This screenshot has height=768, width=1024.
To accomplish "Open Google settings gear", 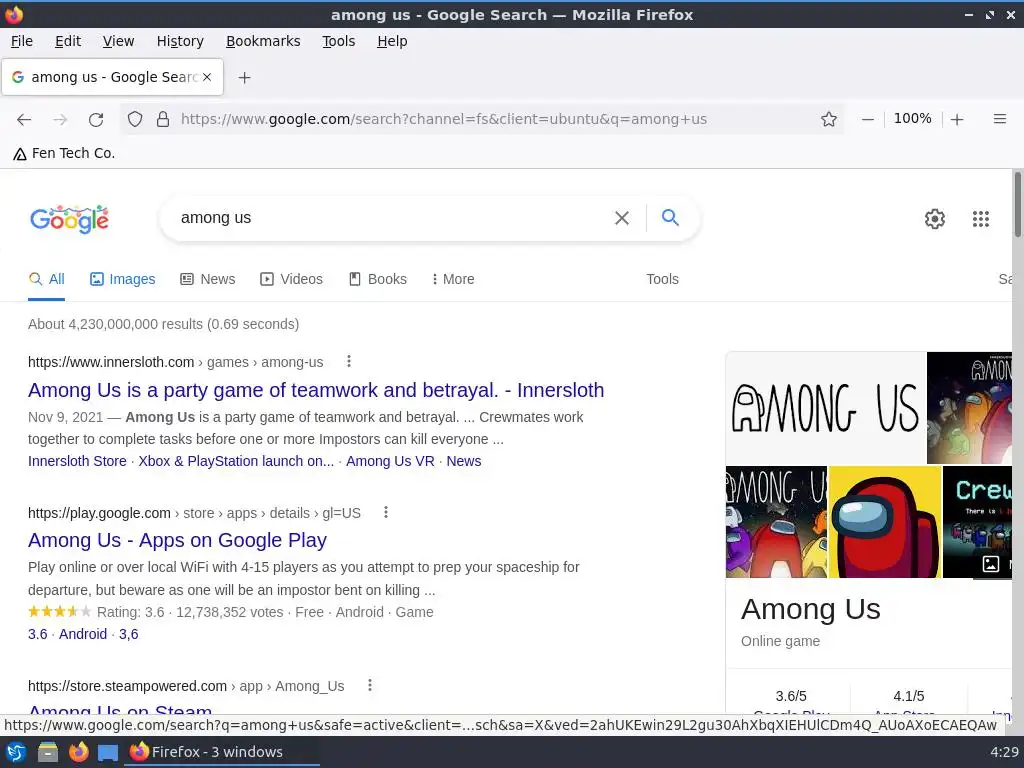I will click(935, 219).
